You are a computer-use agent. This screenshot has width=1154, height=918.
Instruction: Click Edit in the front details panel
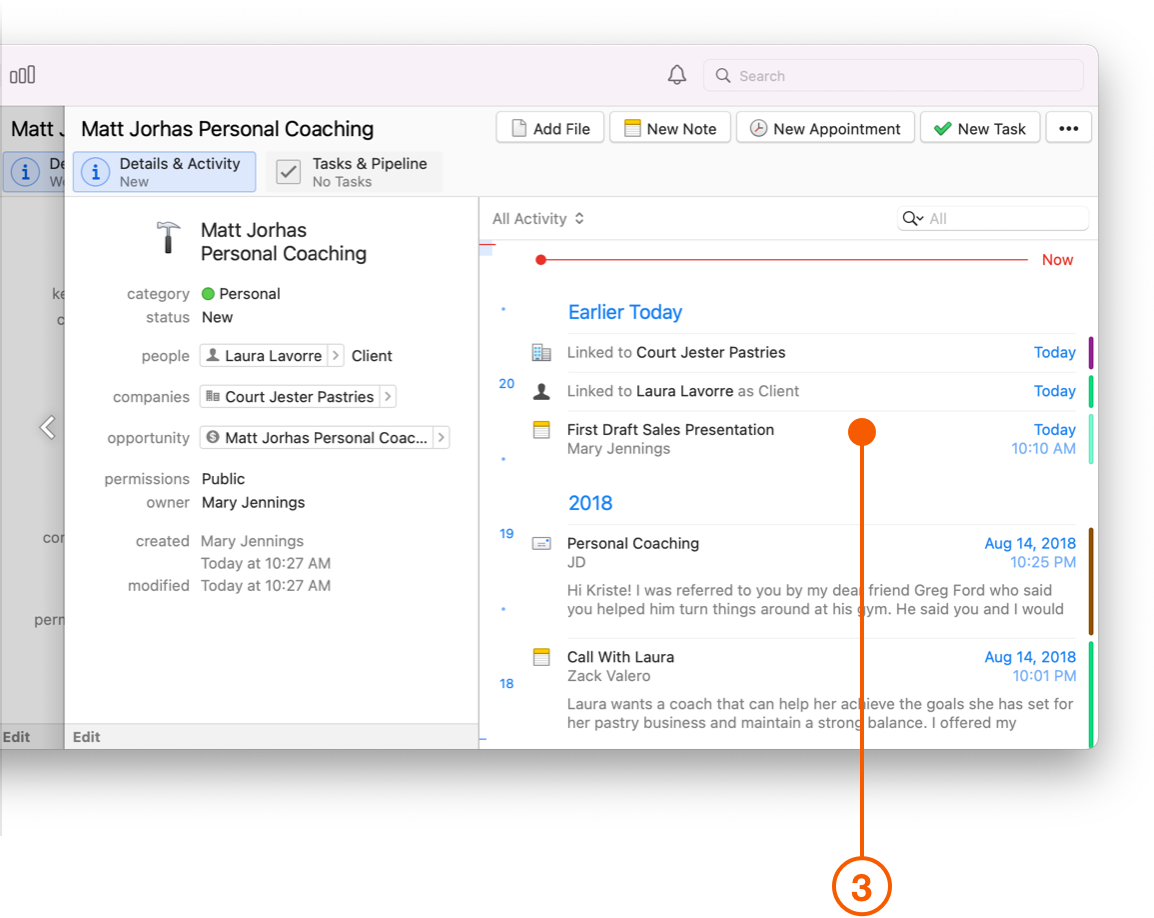click(86, 737)
